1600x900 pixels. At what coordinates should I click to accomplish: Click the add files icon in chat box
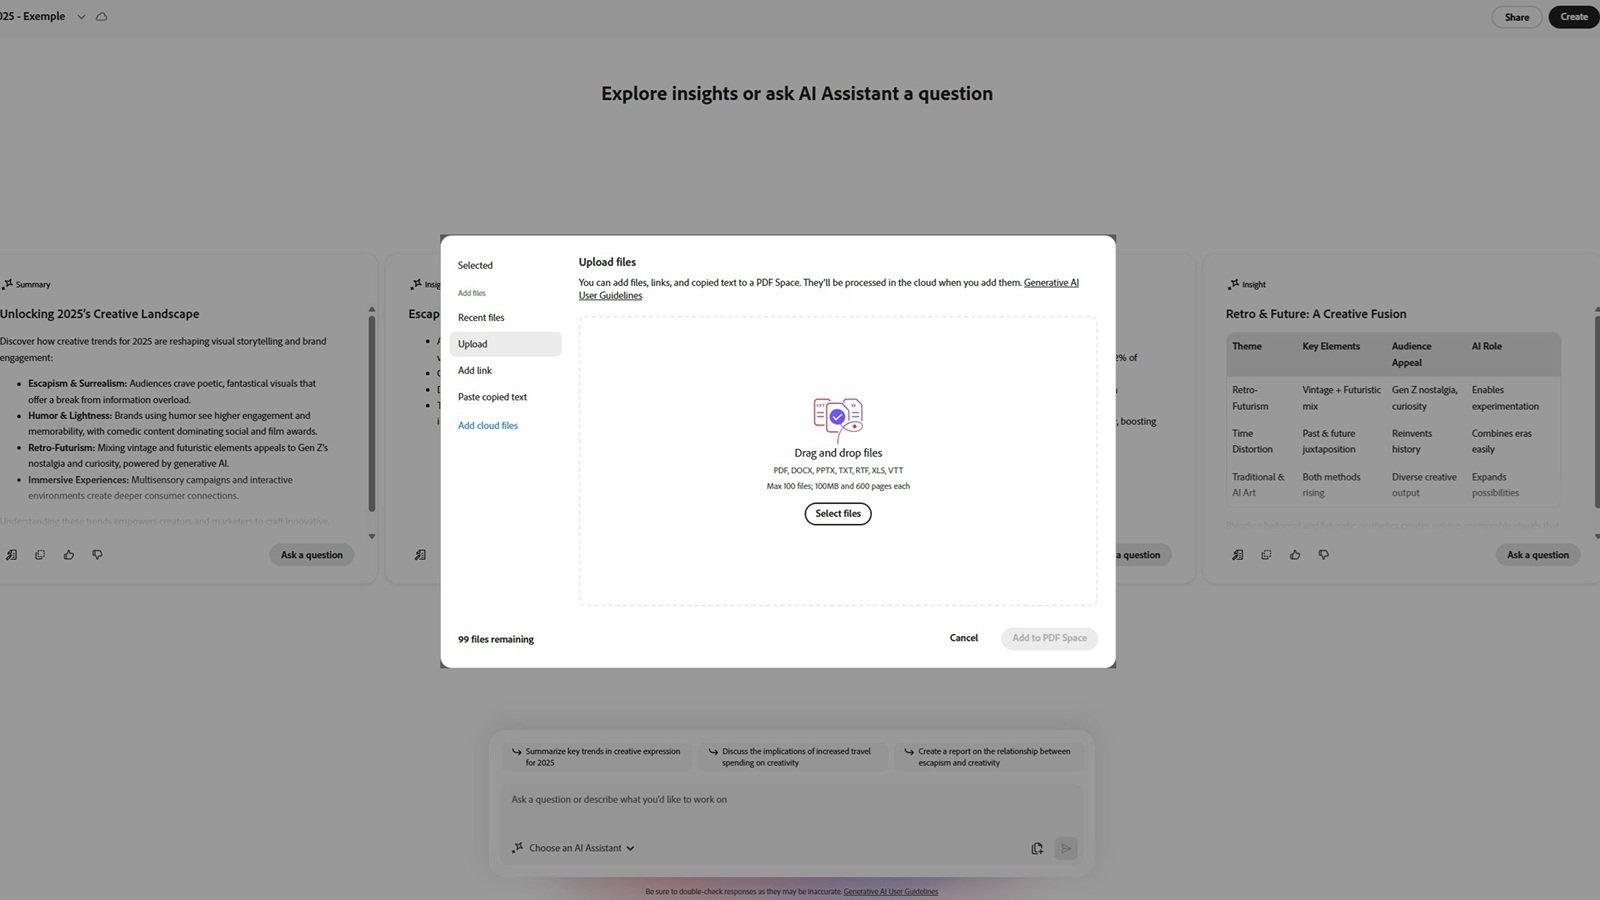[x=1037, y=848]
